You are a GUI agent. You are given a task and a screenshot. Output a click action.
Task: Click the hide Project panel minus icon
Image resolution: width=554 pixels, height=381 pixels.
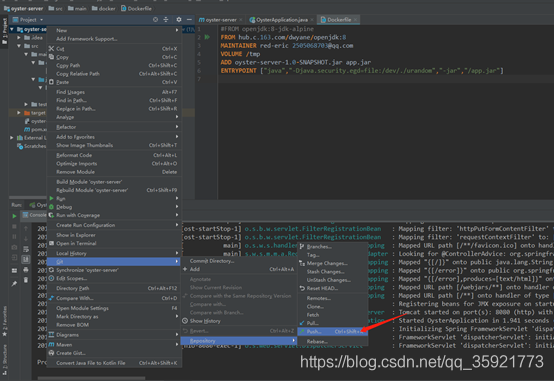(189, 19)
